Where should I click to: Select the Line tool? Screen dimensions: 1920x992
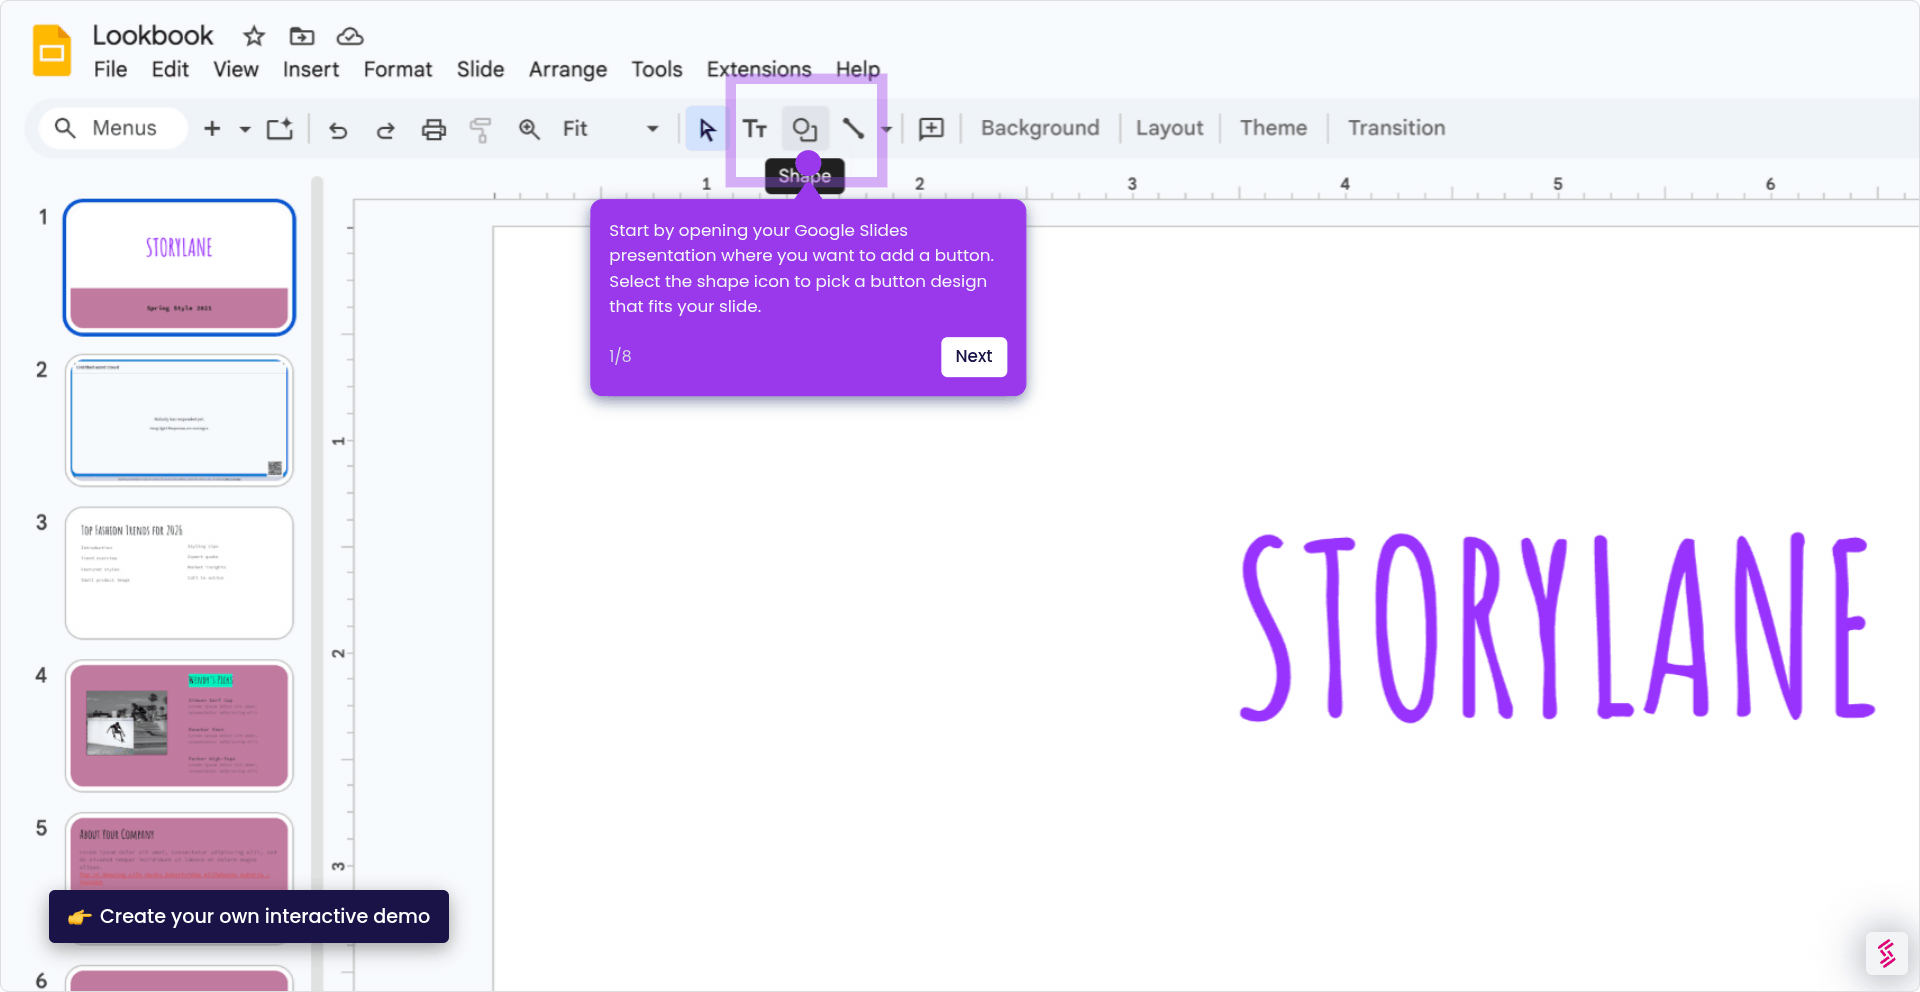pos(853,128)
